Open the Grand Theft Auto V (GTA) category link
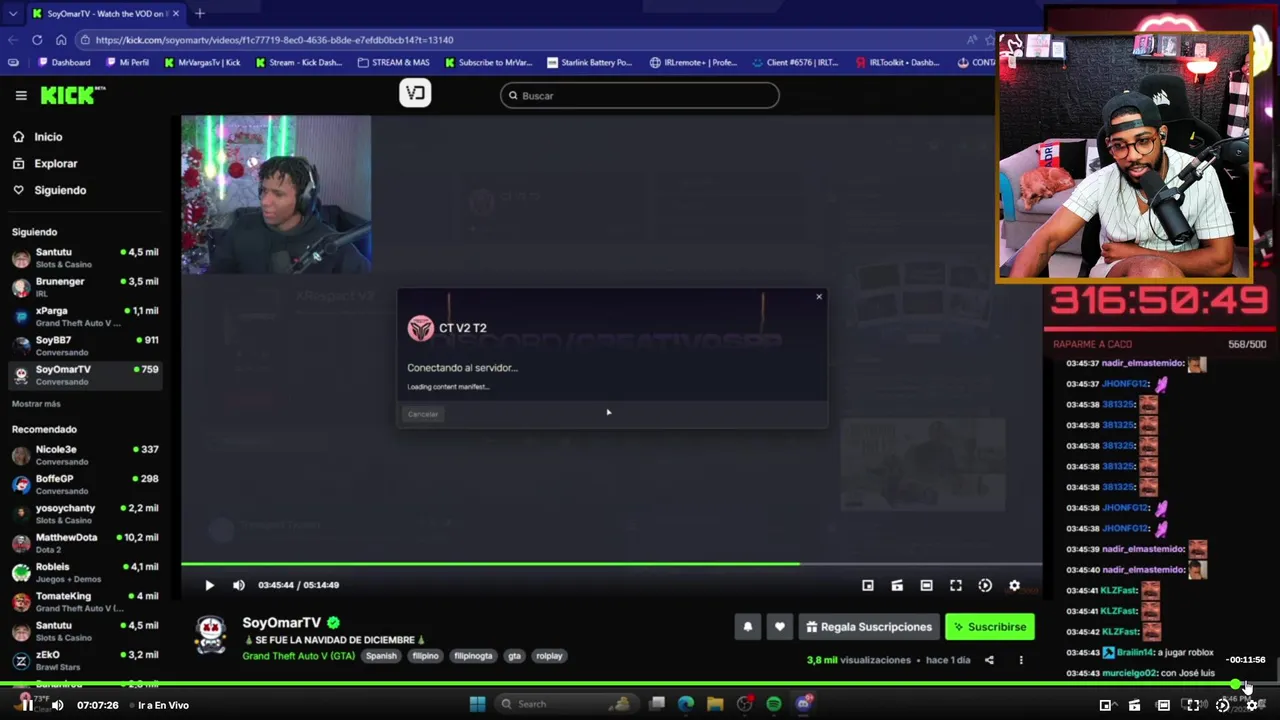 [x=299, y=656]
